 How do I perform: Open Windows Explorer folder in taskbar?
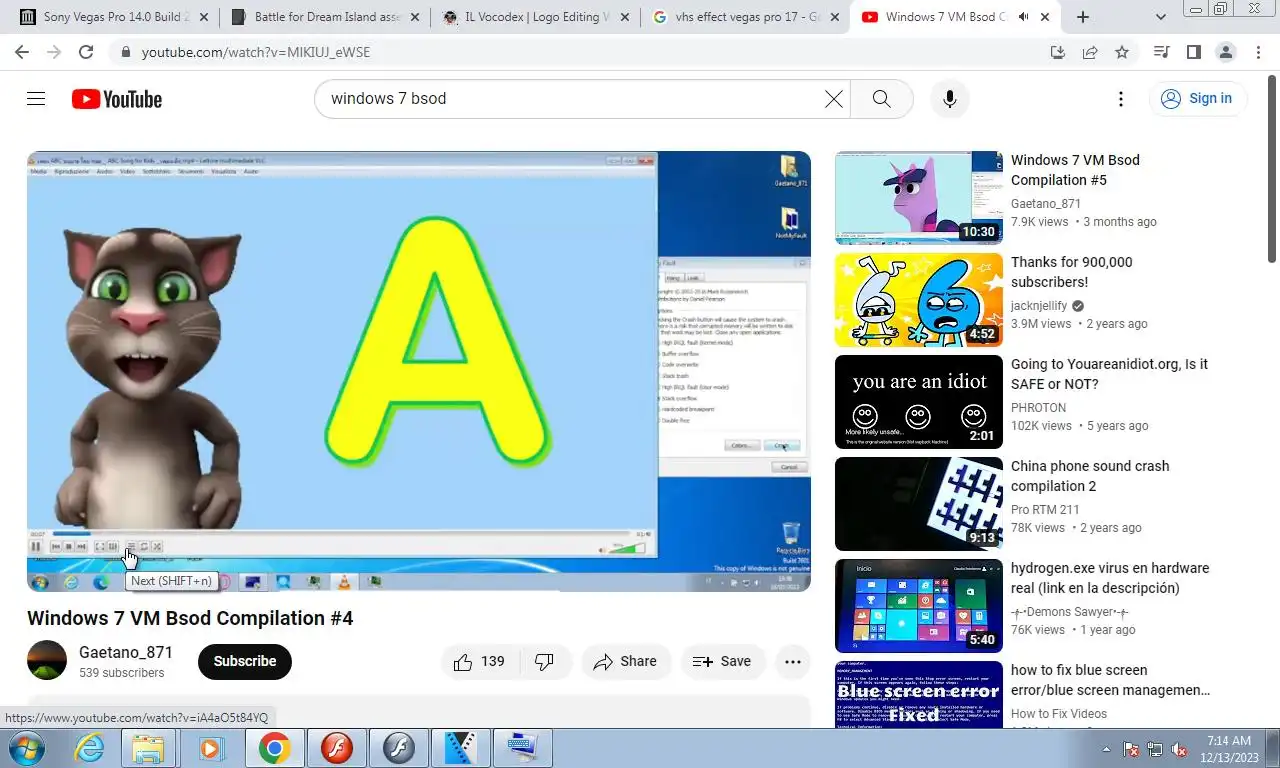149,748
